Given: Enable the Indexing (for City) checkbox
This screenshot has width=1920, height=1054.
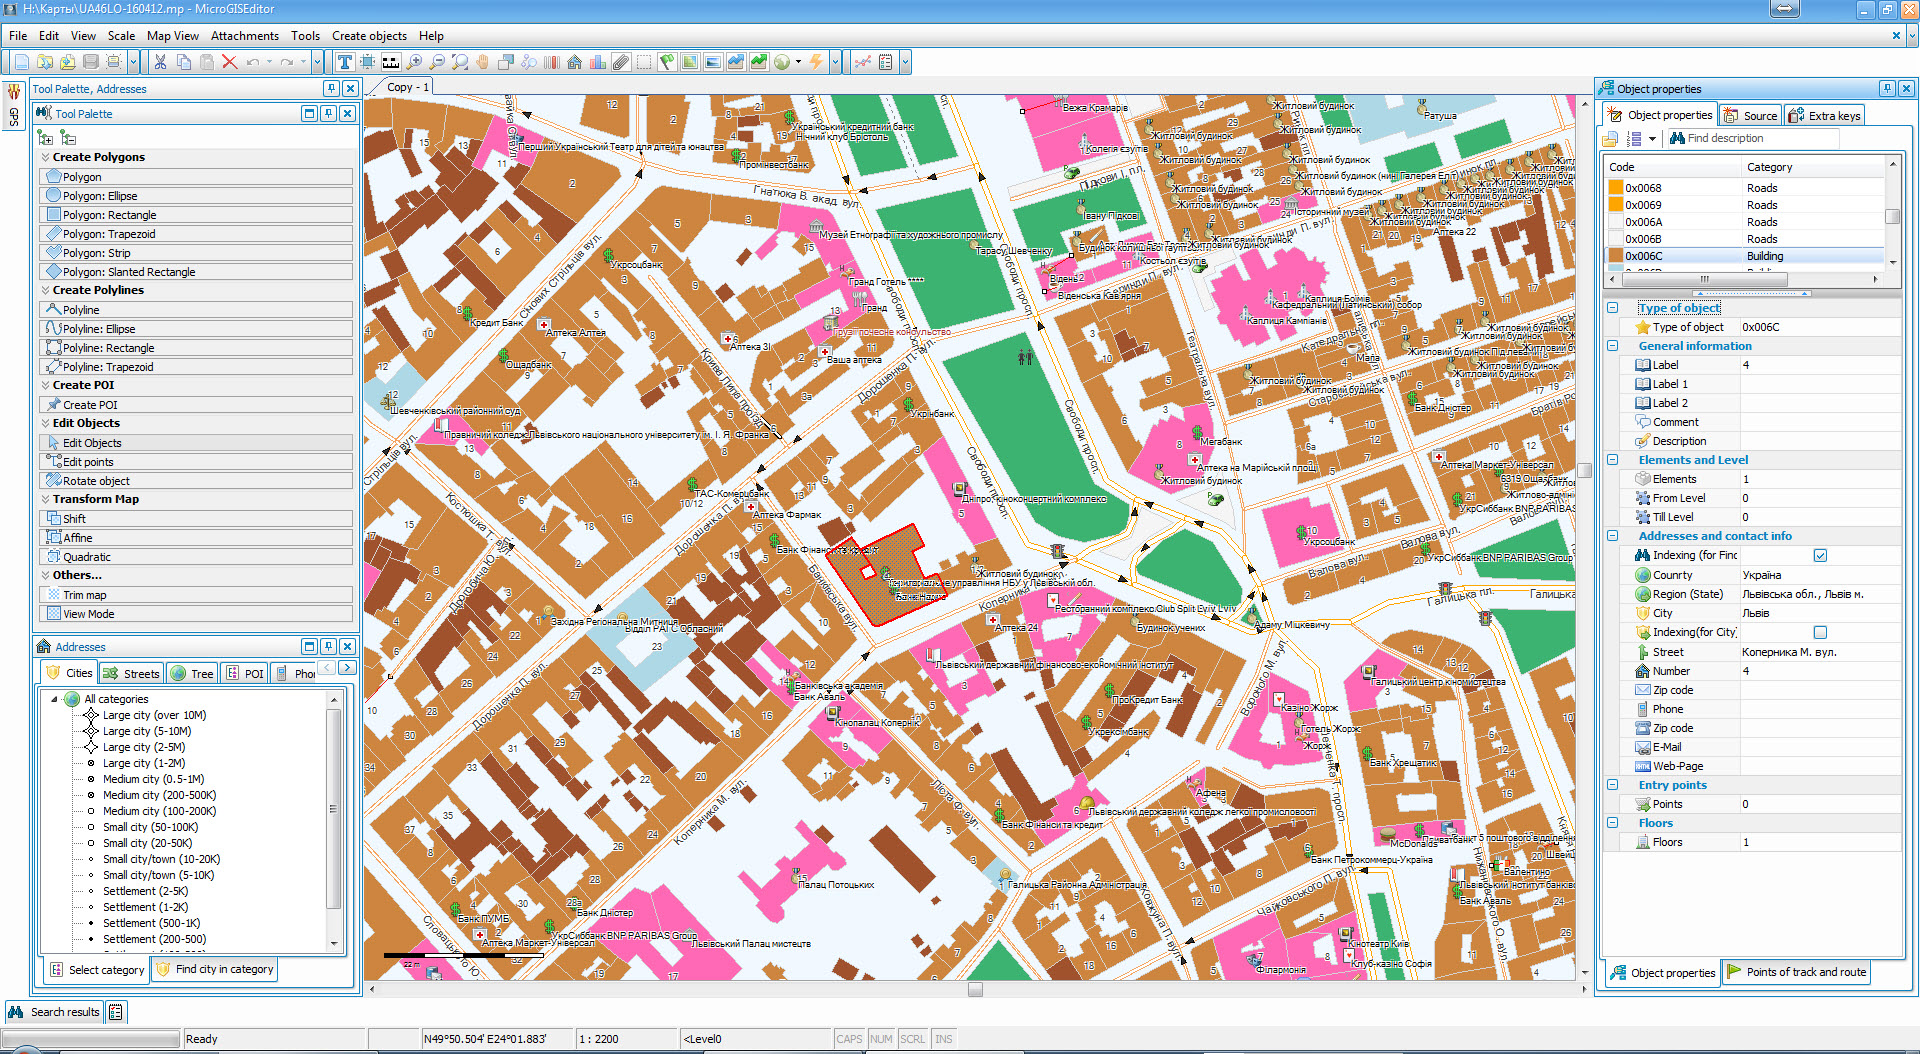Looking at the screenshot, I should (x=1820, y=632).
